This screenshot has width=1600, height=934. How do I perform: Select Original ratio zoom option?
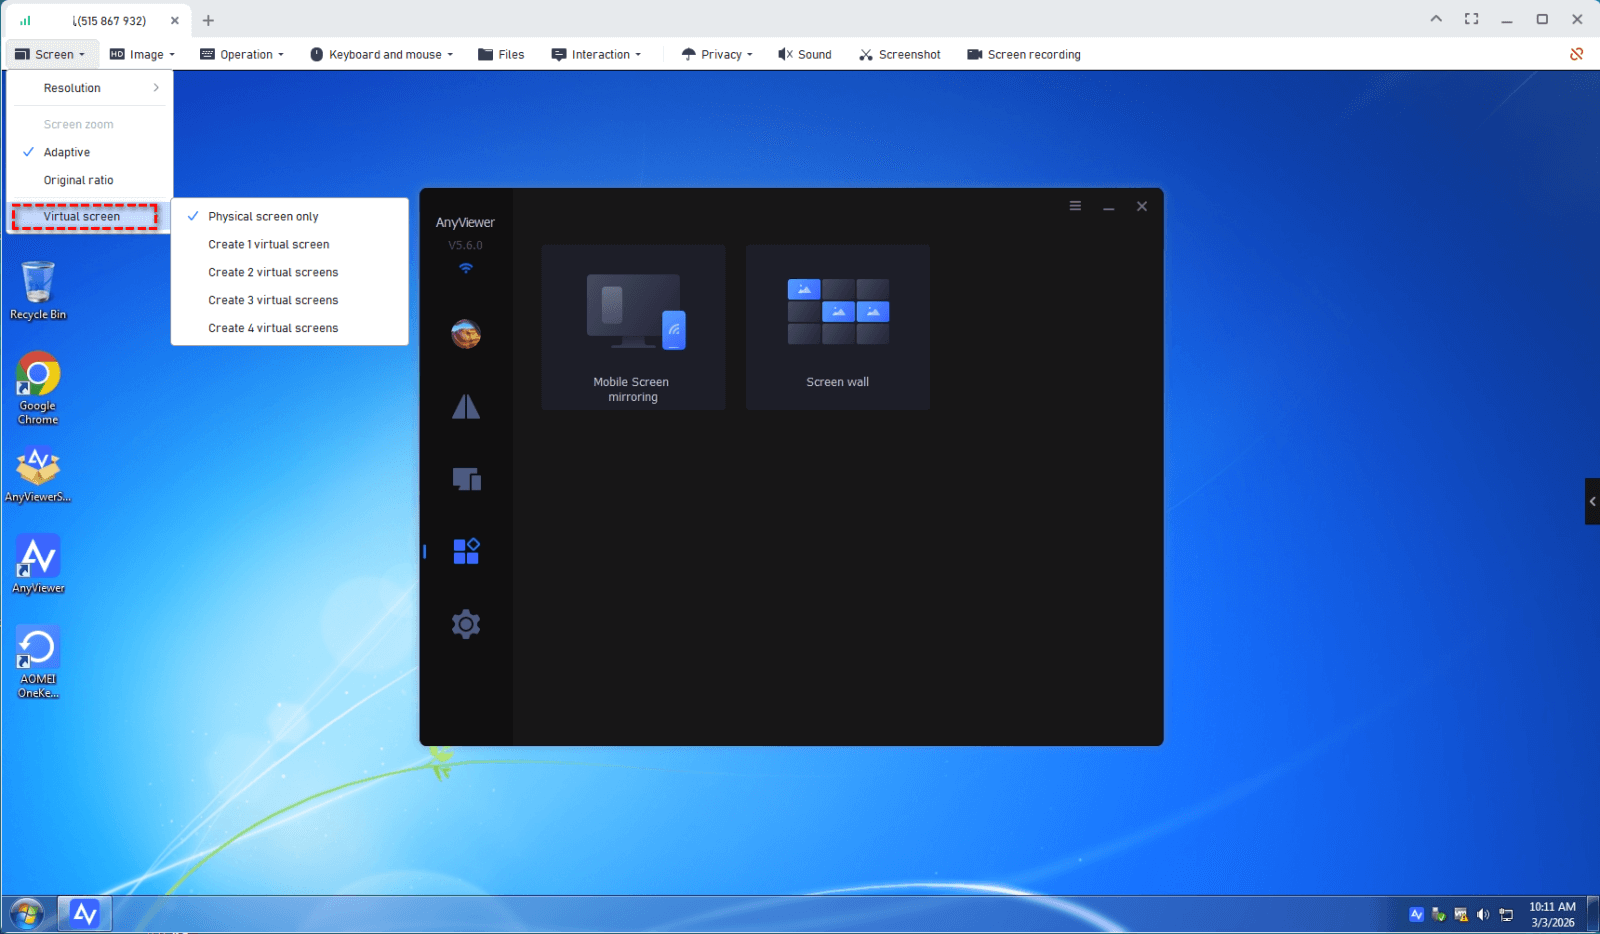(x=78, y=180)
